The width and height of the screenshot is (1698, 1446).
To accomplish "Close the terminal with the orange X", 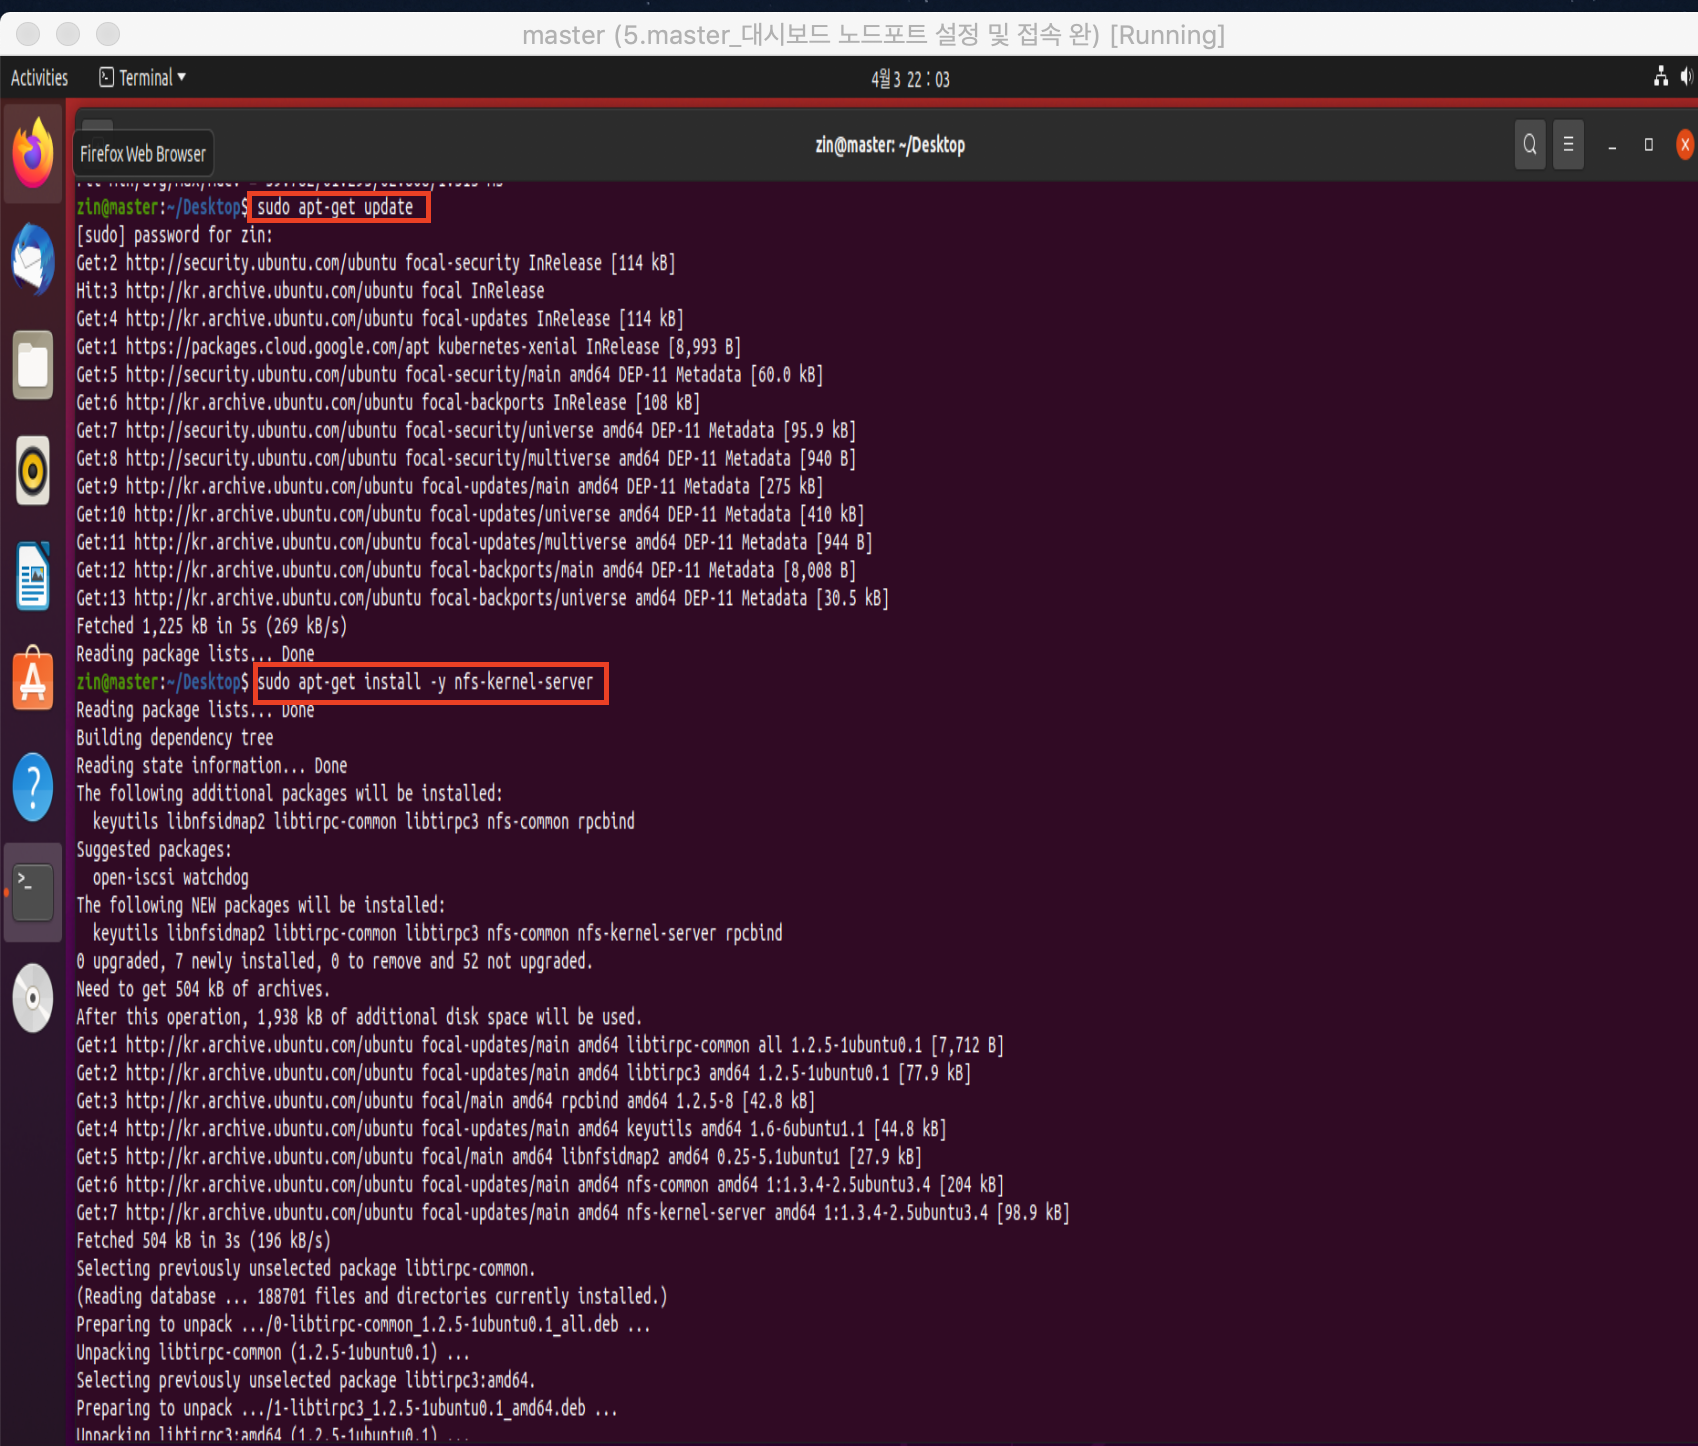I will click(1685, 145).
